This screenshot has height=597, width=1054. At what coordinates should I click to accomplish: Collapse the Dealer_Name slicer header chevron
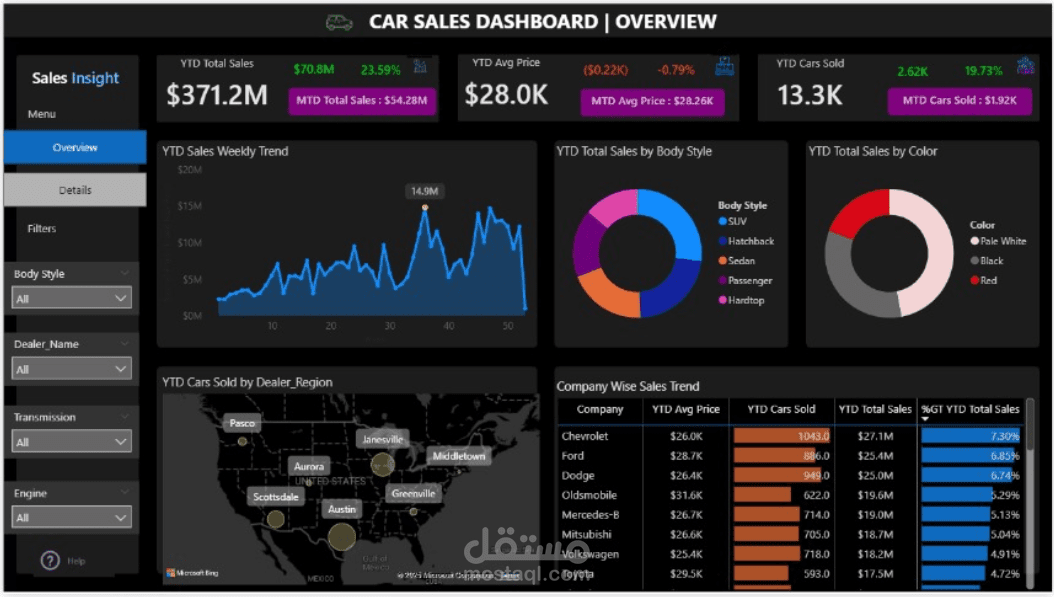point(124,344)
